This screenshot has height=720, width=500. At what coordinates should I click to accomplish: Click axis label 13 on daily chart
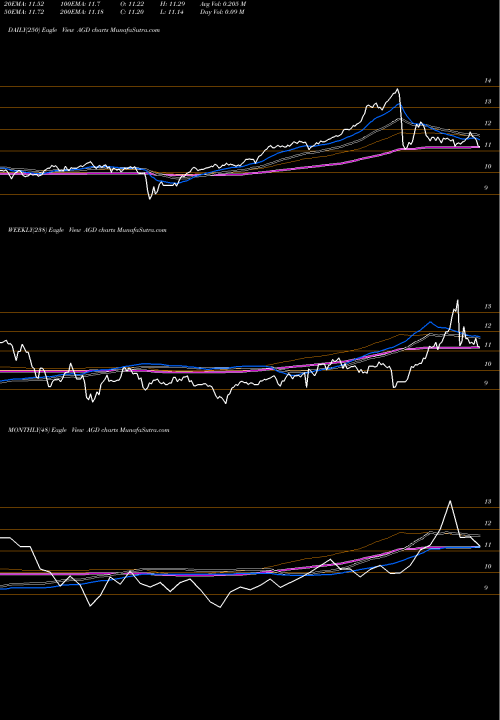pyautogui.click(x=488, y=102)
